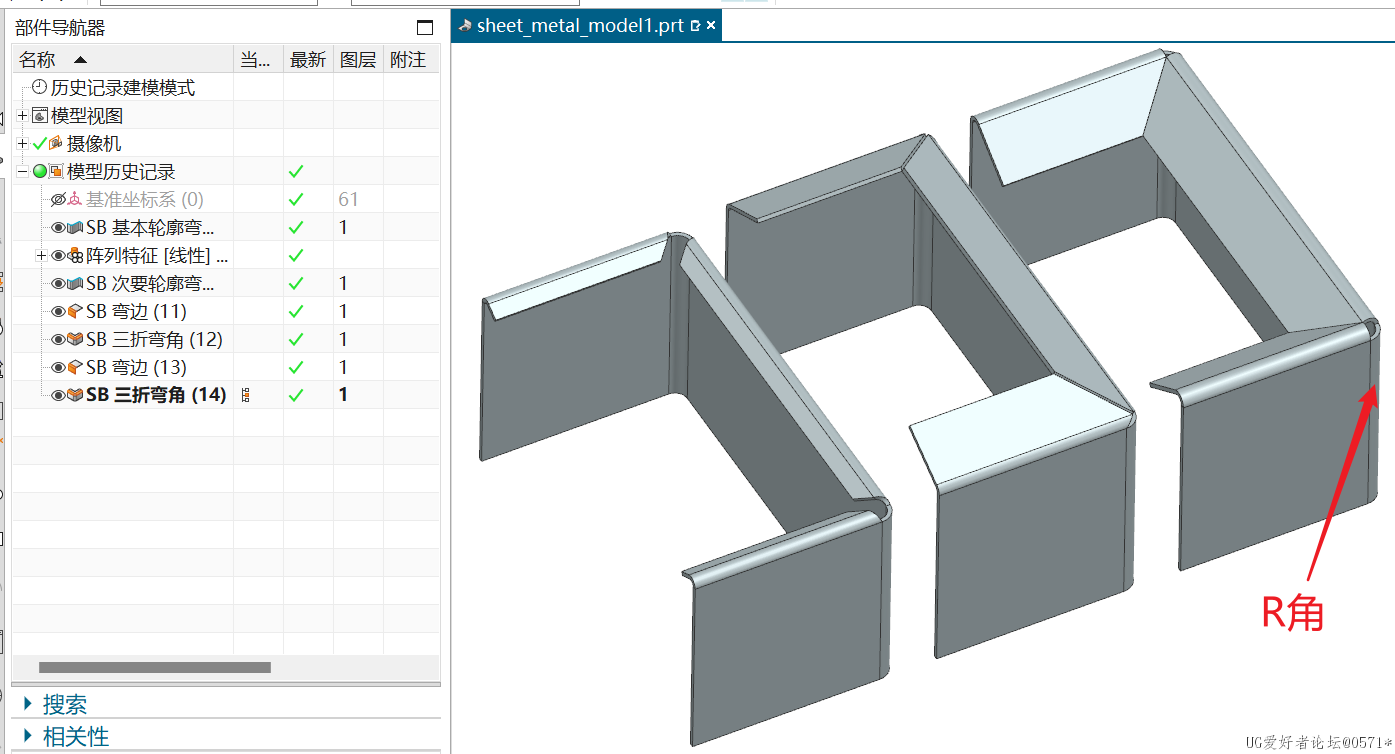Expand the 阵列特征 [线性] node

(x=41, y=256)
